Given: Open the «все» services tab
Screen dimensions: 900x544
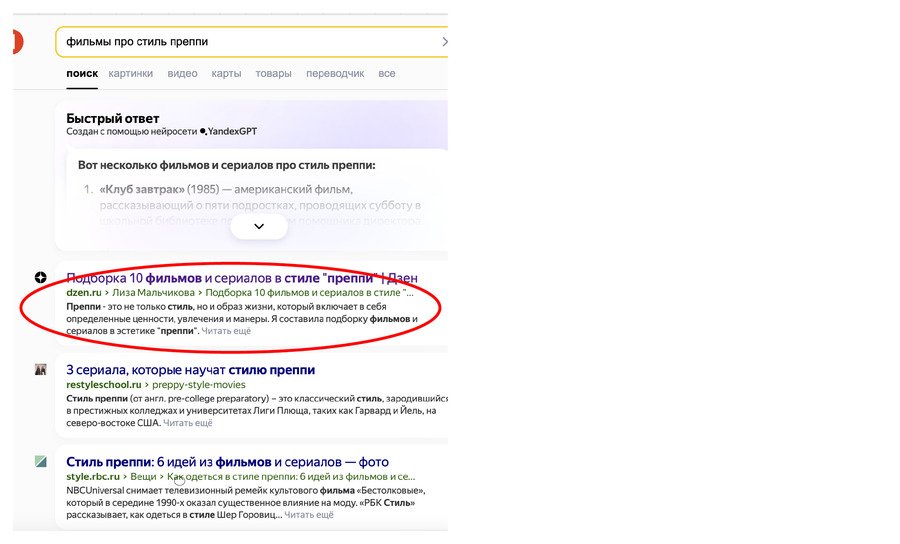Looking at the screenshot, I should [387, 73].
